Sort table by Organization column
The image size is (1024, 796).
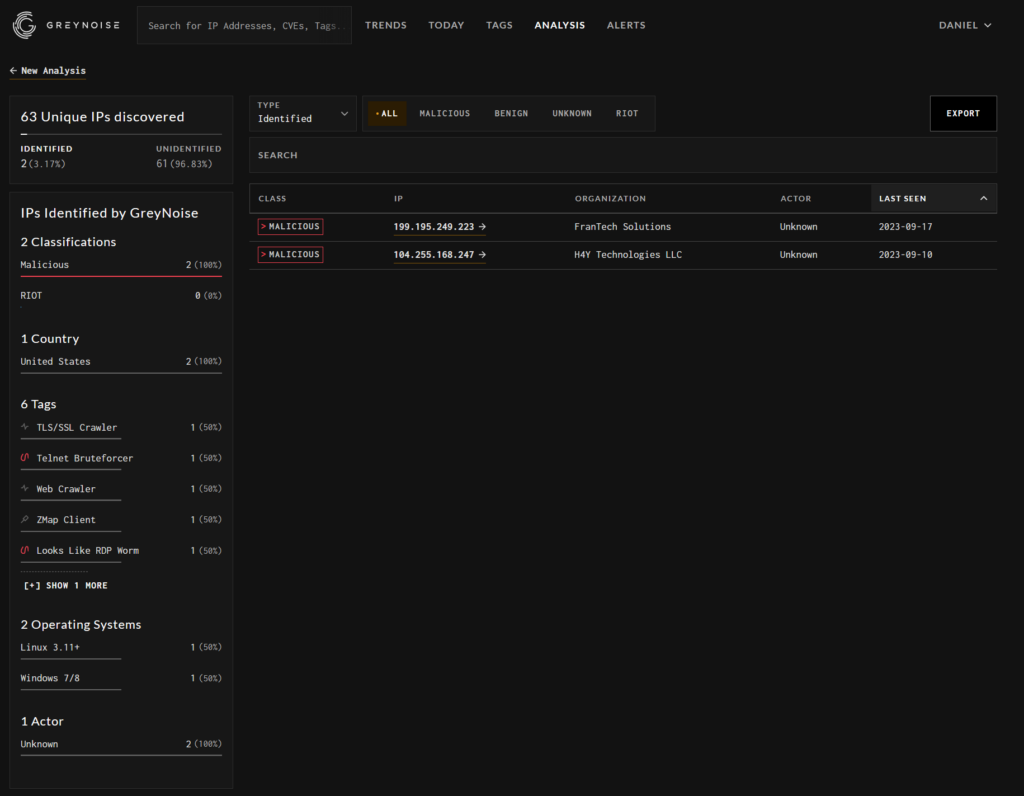coord(610,199)
